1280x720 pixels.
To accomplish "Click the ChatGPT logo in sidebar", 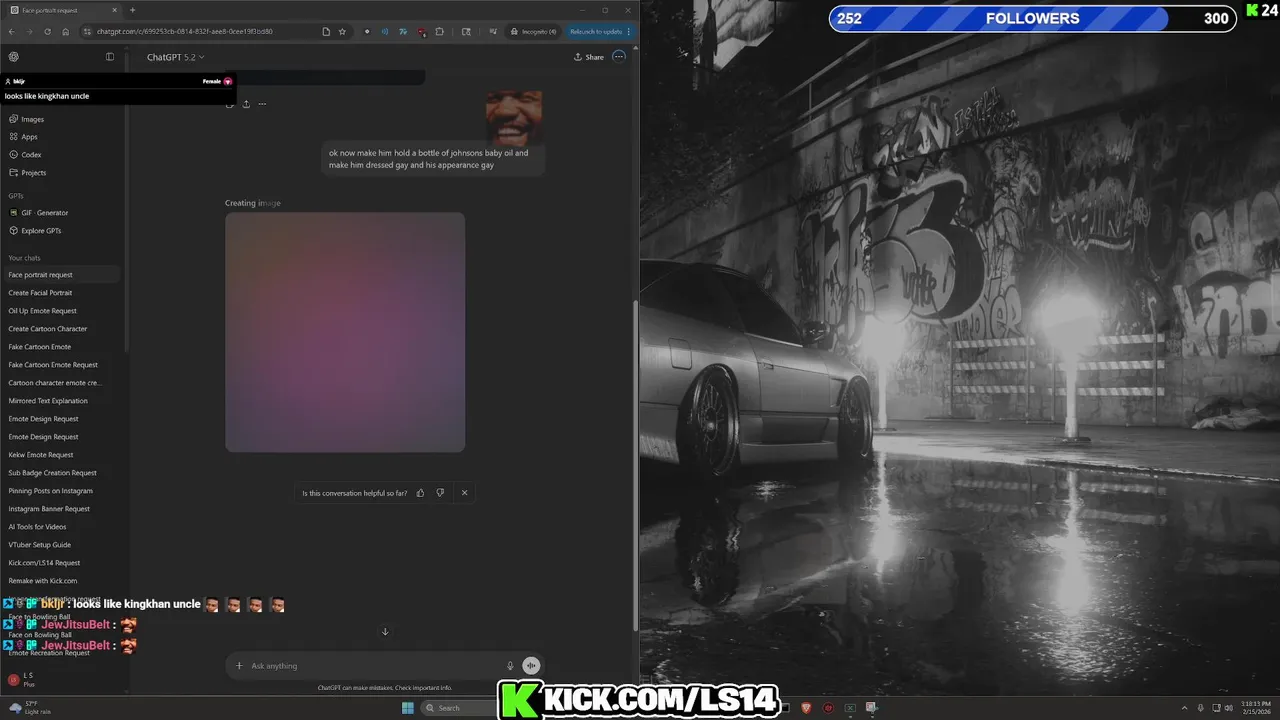I will pos(13,57).
